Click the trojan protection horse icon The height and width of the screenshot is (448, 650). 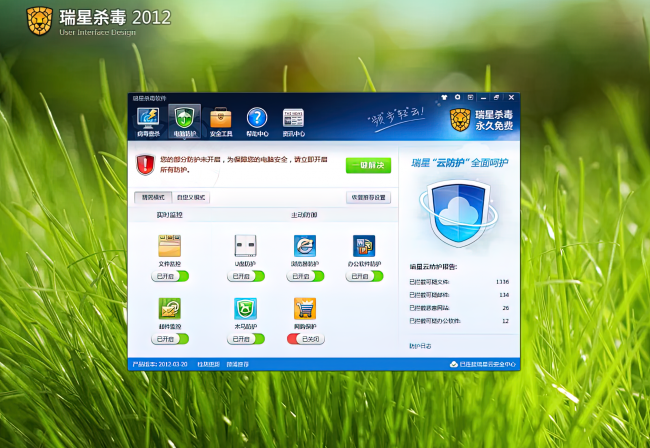click(245, 309)
